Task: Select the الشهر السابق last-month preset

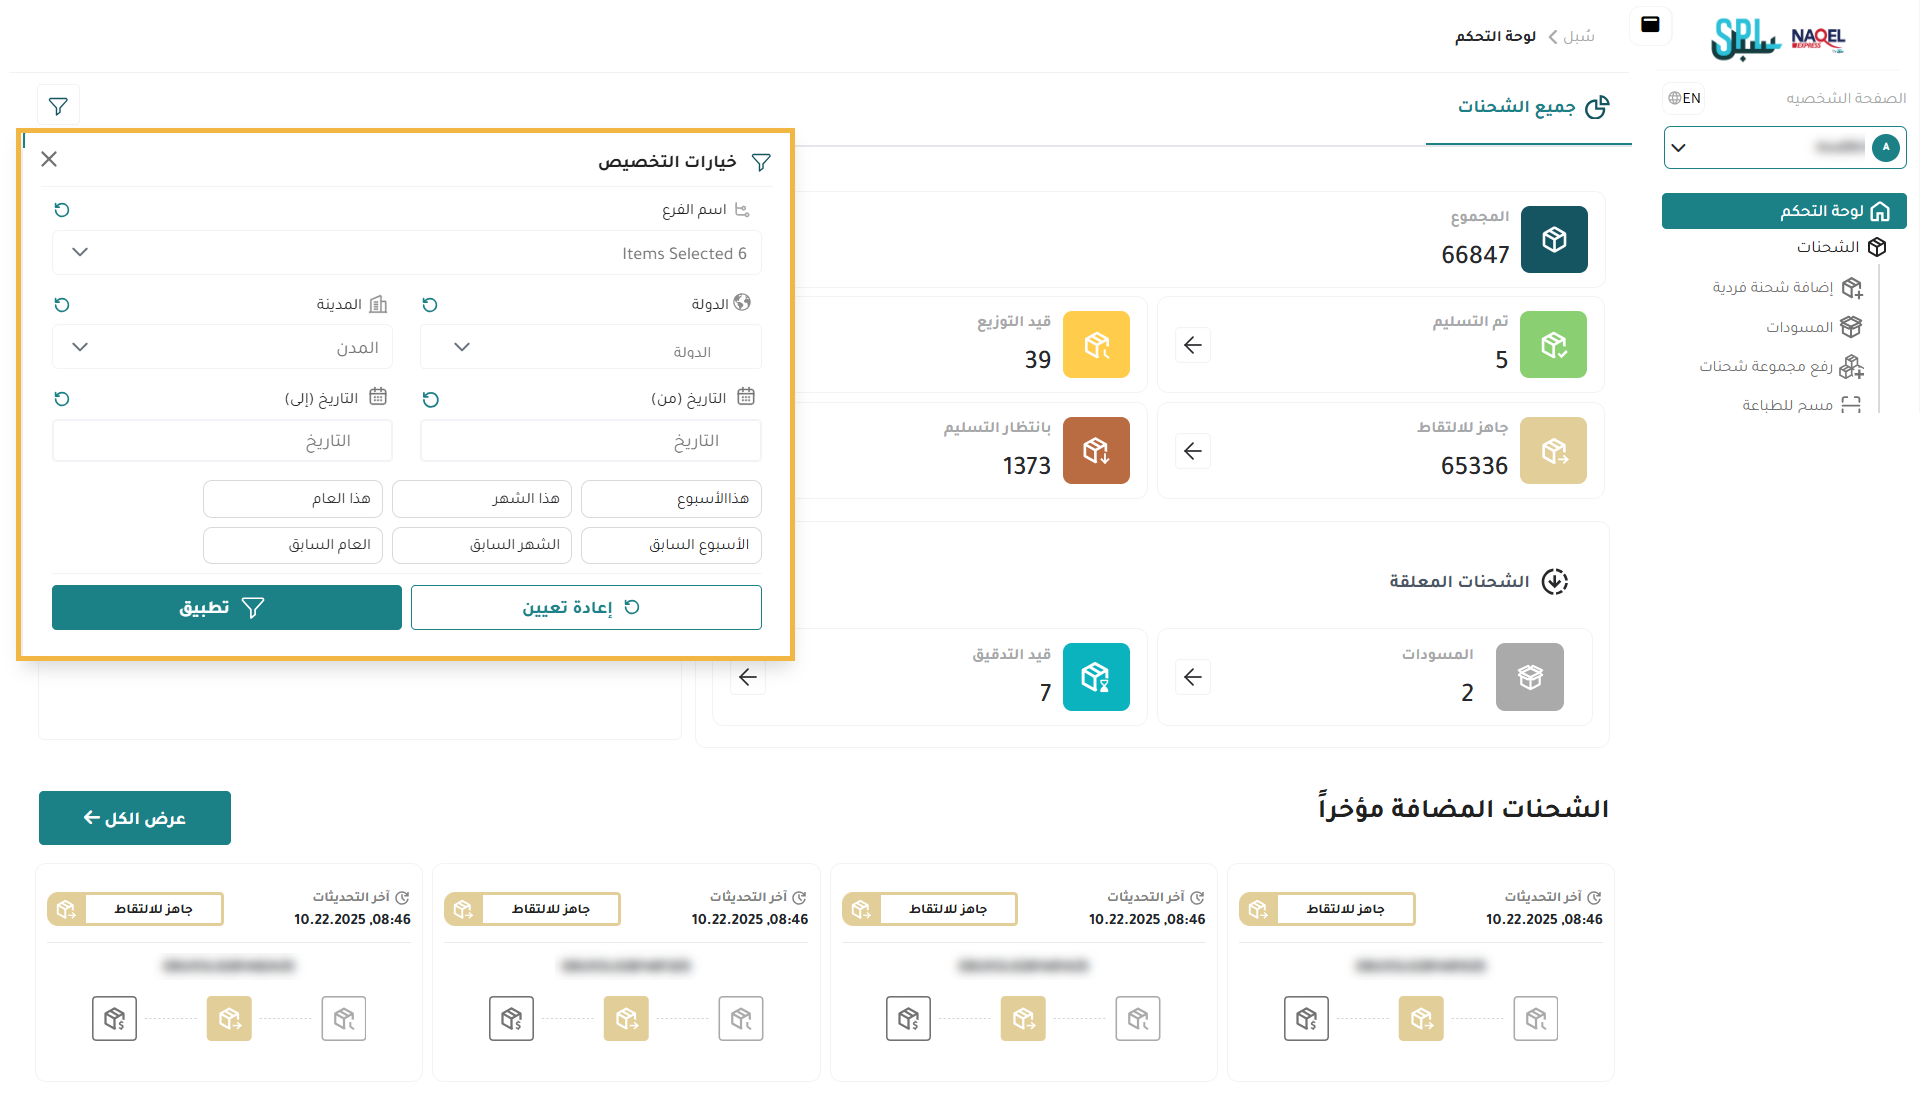Action: pos(482,545)
